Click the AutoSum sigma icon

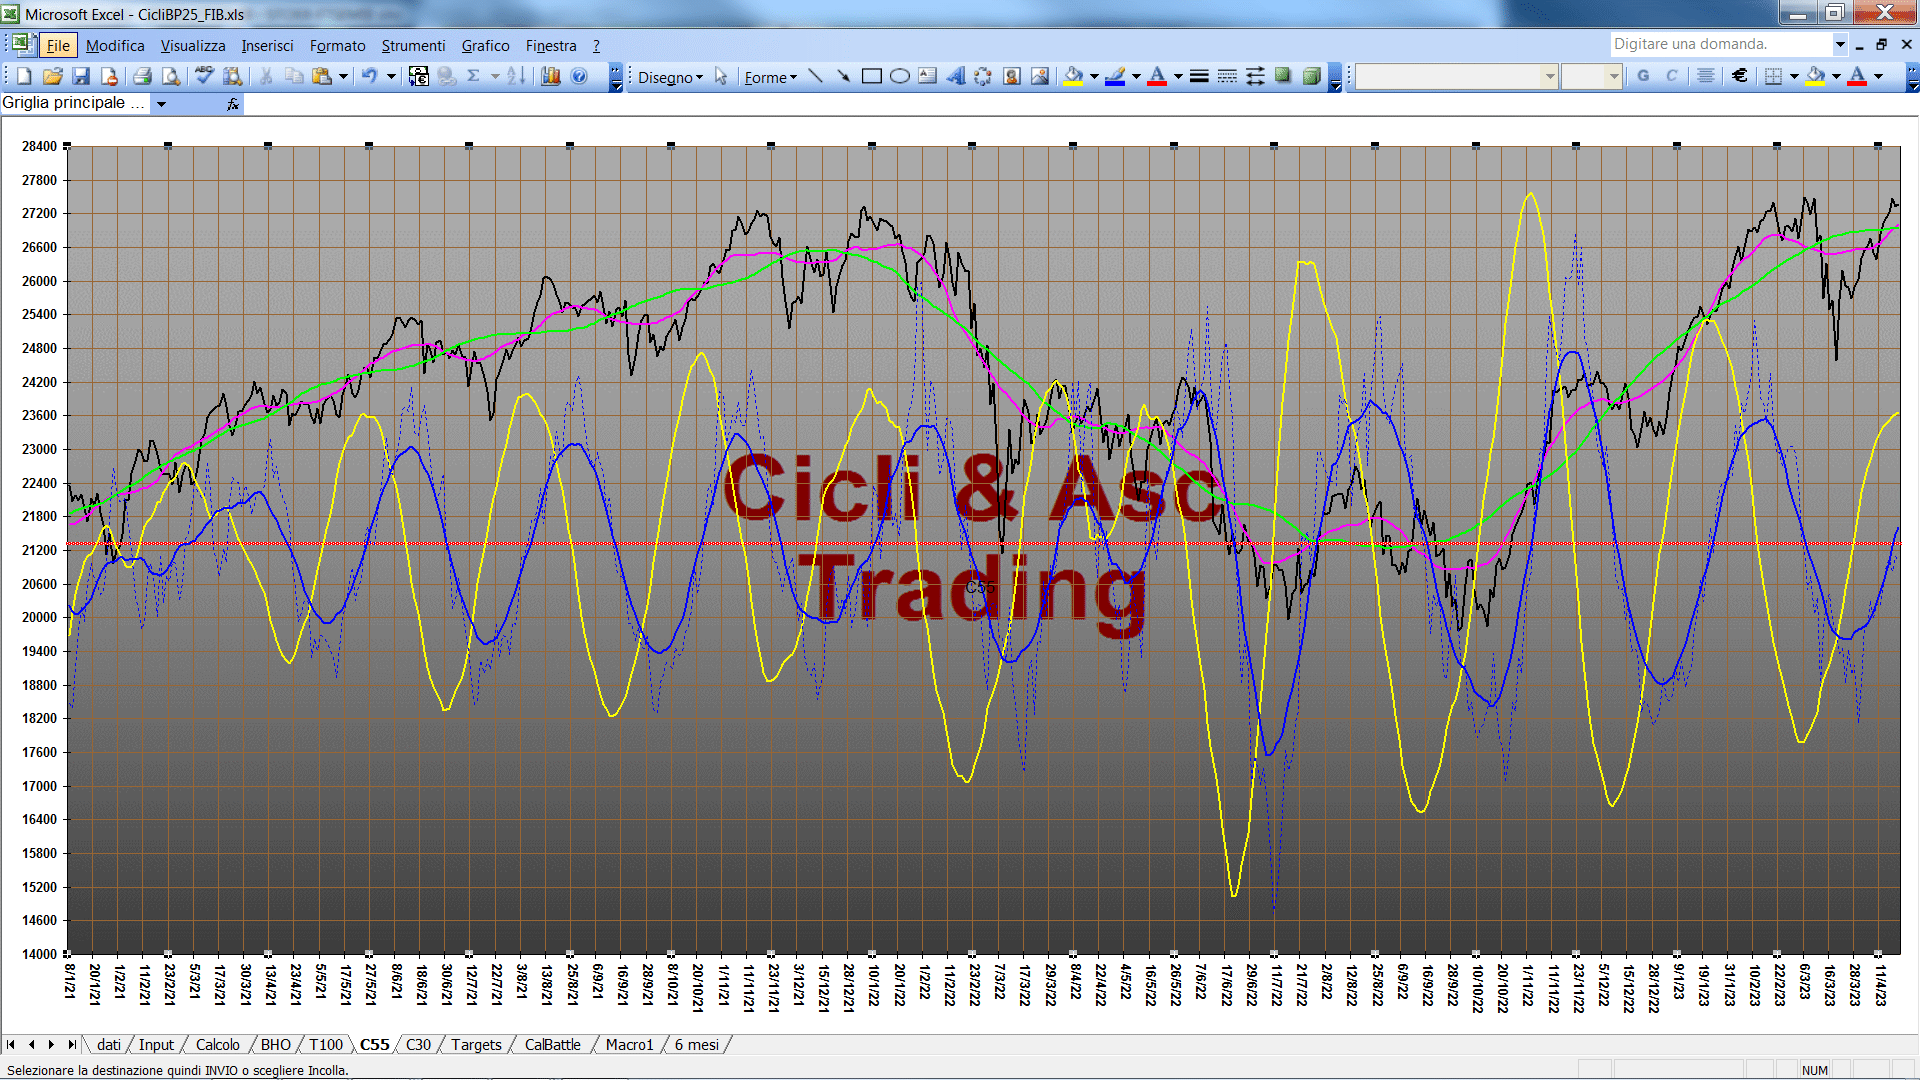click(x=474, y=76)
